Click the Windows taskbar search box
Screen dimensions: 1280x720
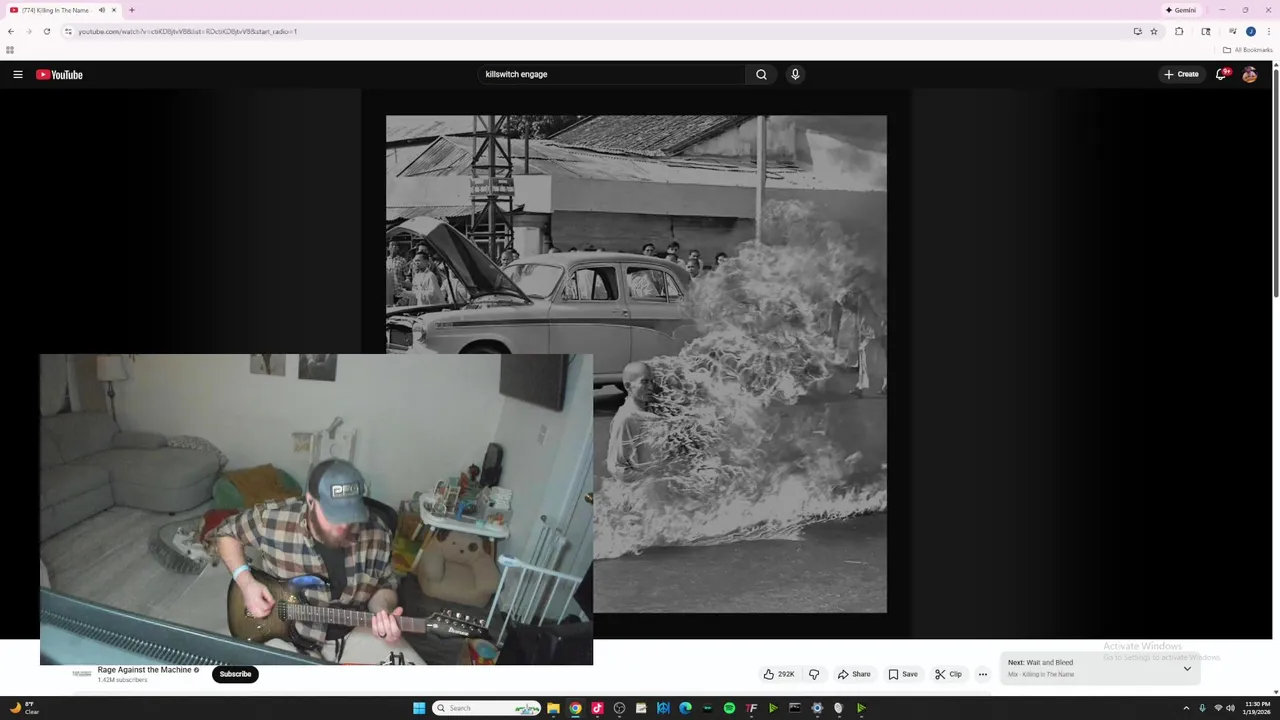487,708
